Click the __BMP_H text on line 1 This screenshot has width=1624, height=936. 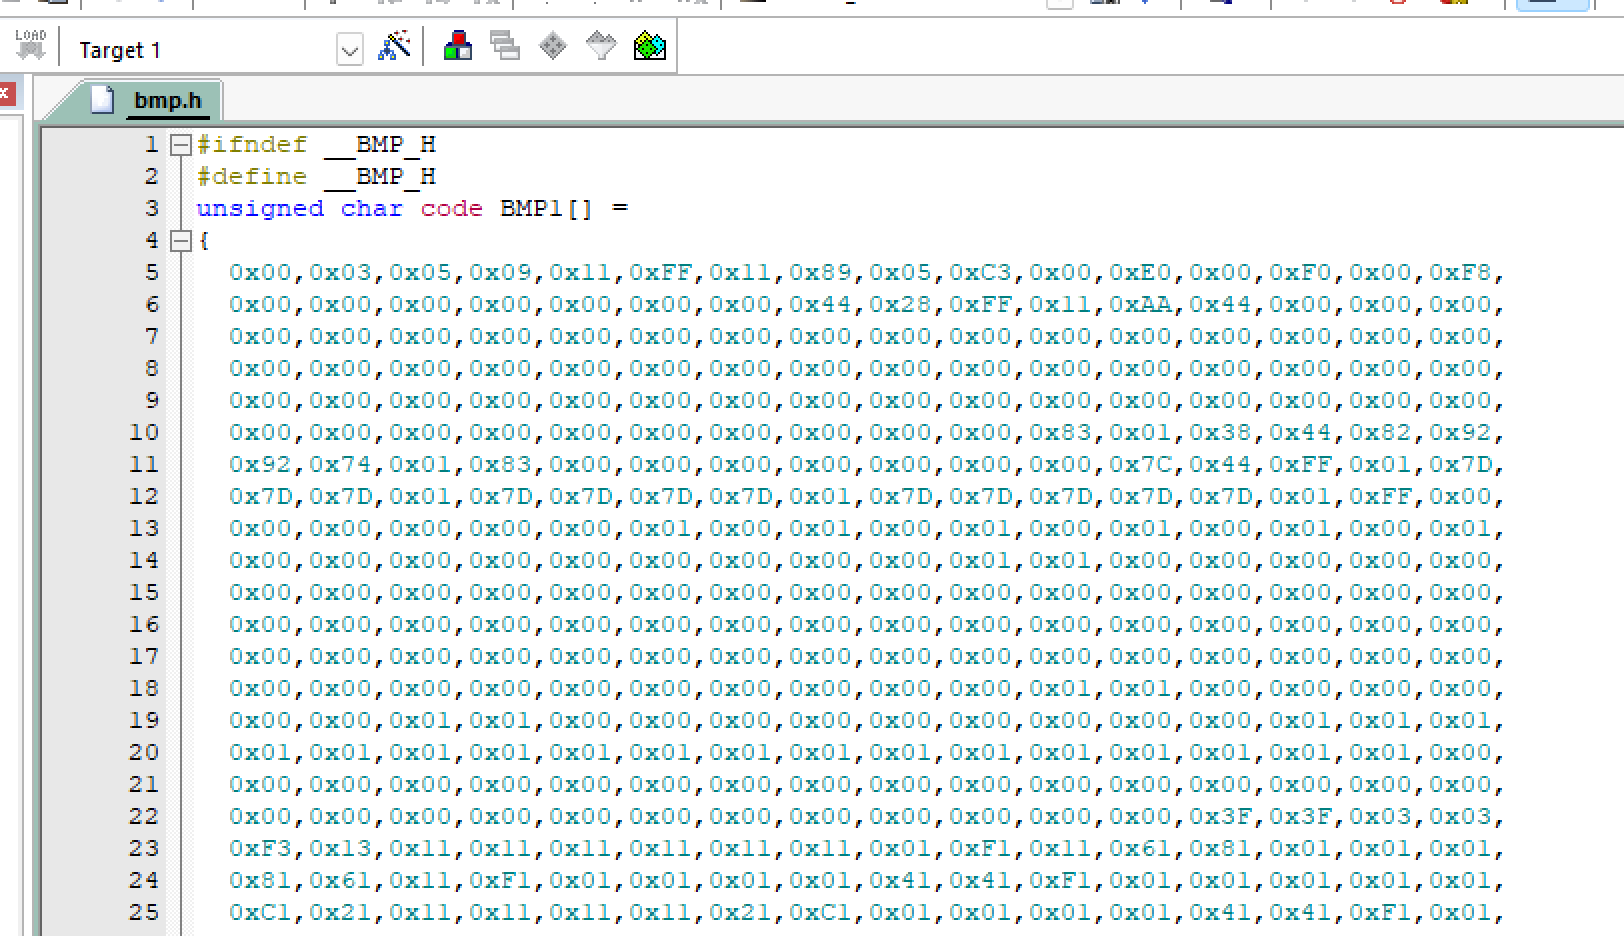[381, 145]
